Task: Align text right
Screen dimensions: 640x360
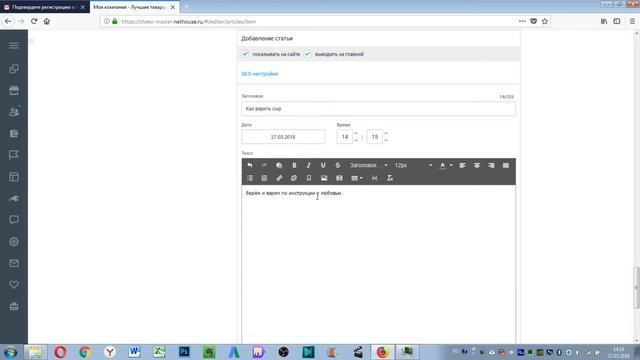Action: pos(491,165)
